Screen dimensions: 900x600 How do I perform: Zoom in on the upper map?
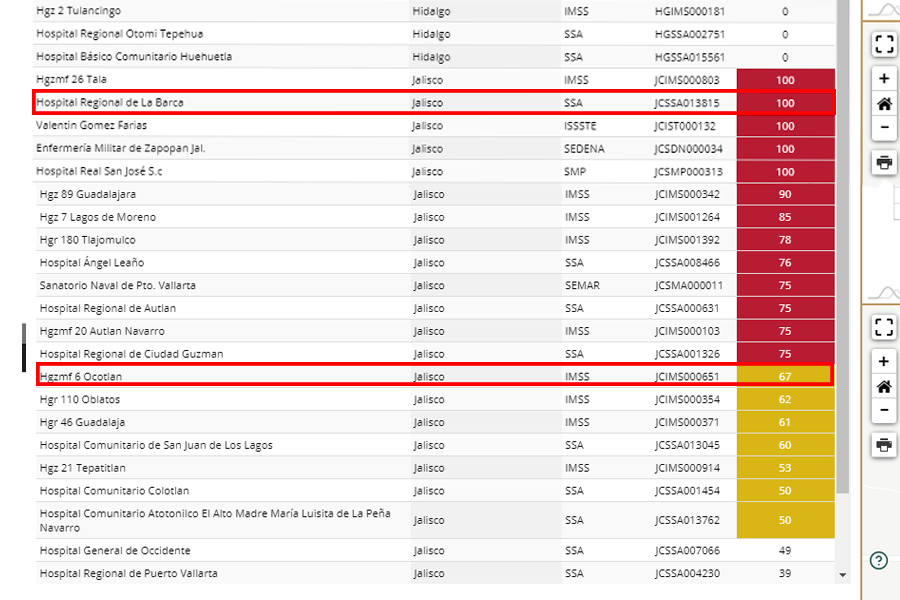pyautogui.click(x=884, y=79)
